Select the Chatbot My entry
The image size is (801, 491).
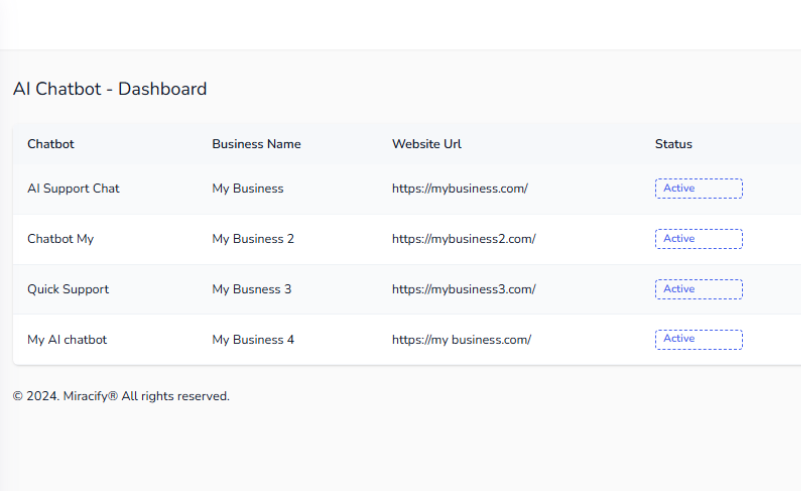point(60,239)
